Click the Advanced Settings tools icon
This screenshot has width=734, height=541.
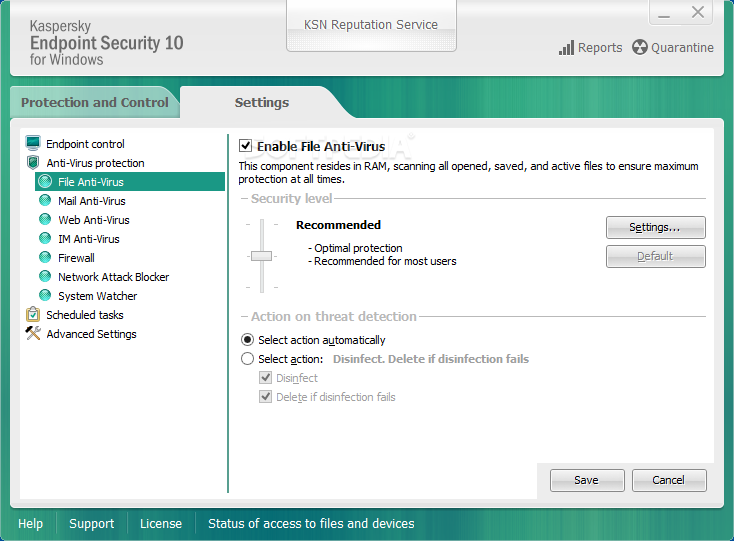coord(33,333)
